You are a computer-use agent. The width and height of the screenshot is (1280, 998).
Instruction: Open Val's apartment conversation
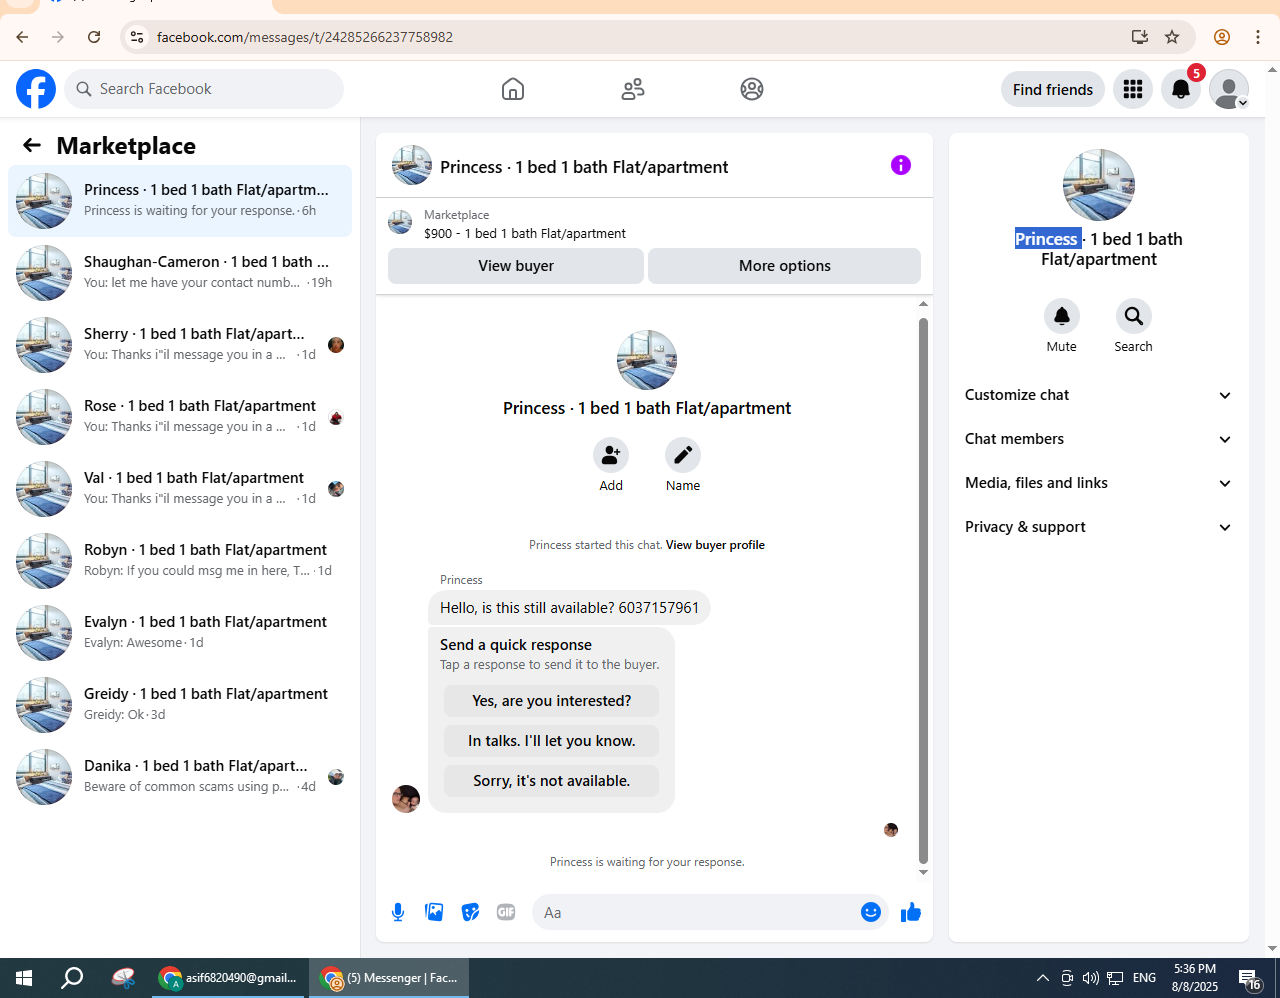pyautogui.click(x=180, y=489)
